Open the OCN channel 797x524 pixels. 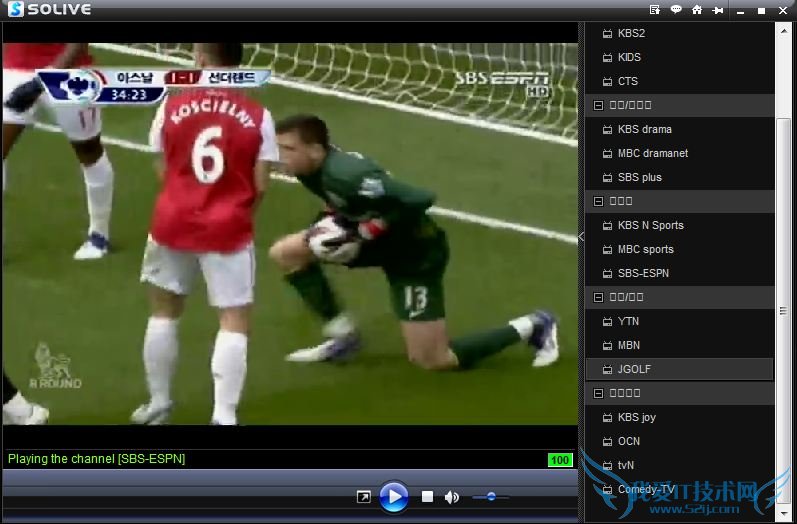[x=679, y=441]
